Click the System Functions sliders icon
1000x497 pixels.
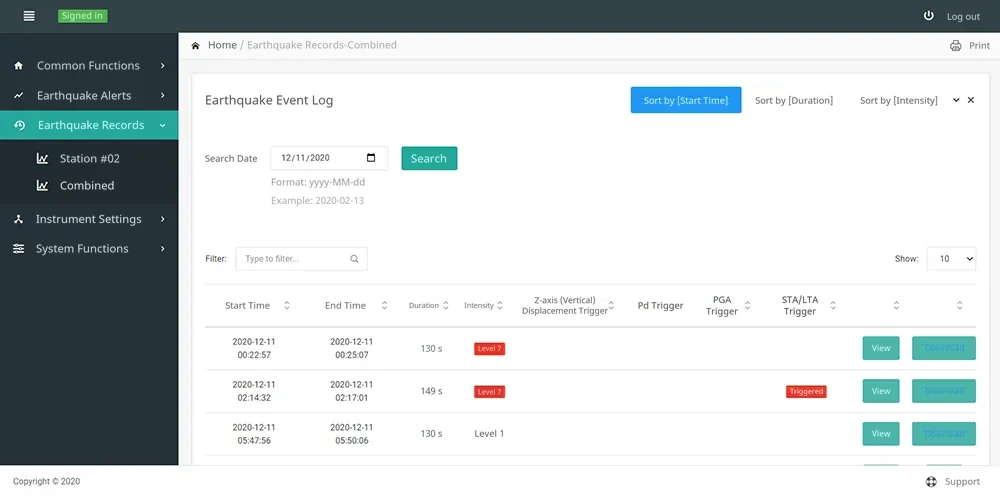18,249
